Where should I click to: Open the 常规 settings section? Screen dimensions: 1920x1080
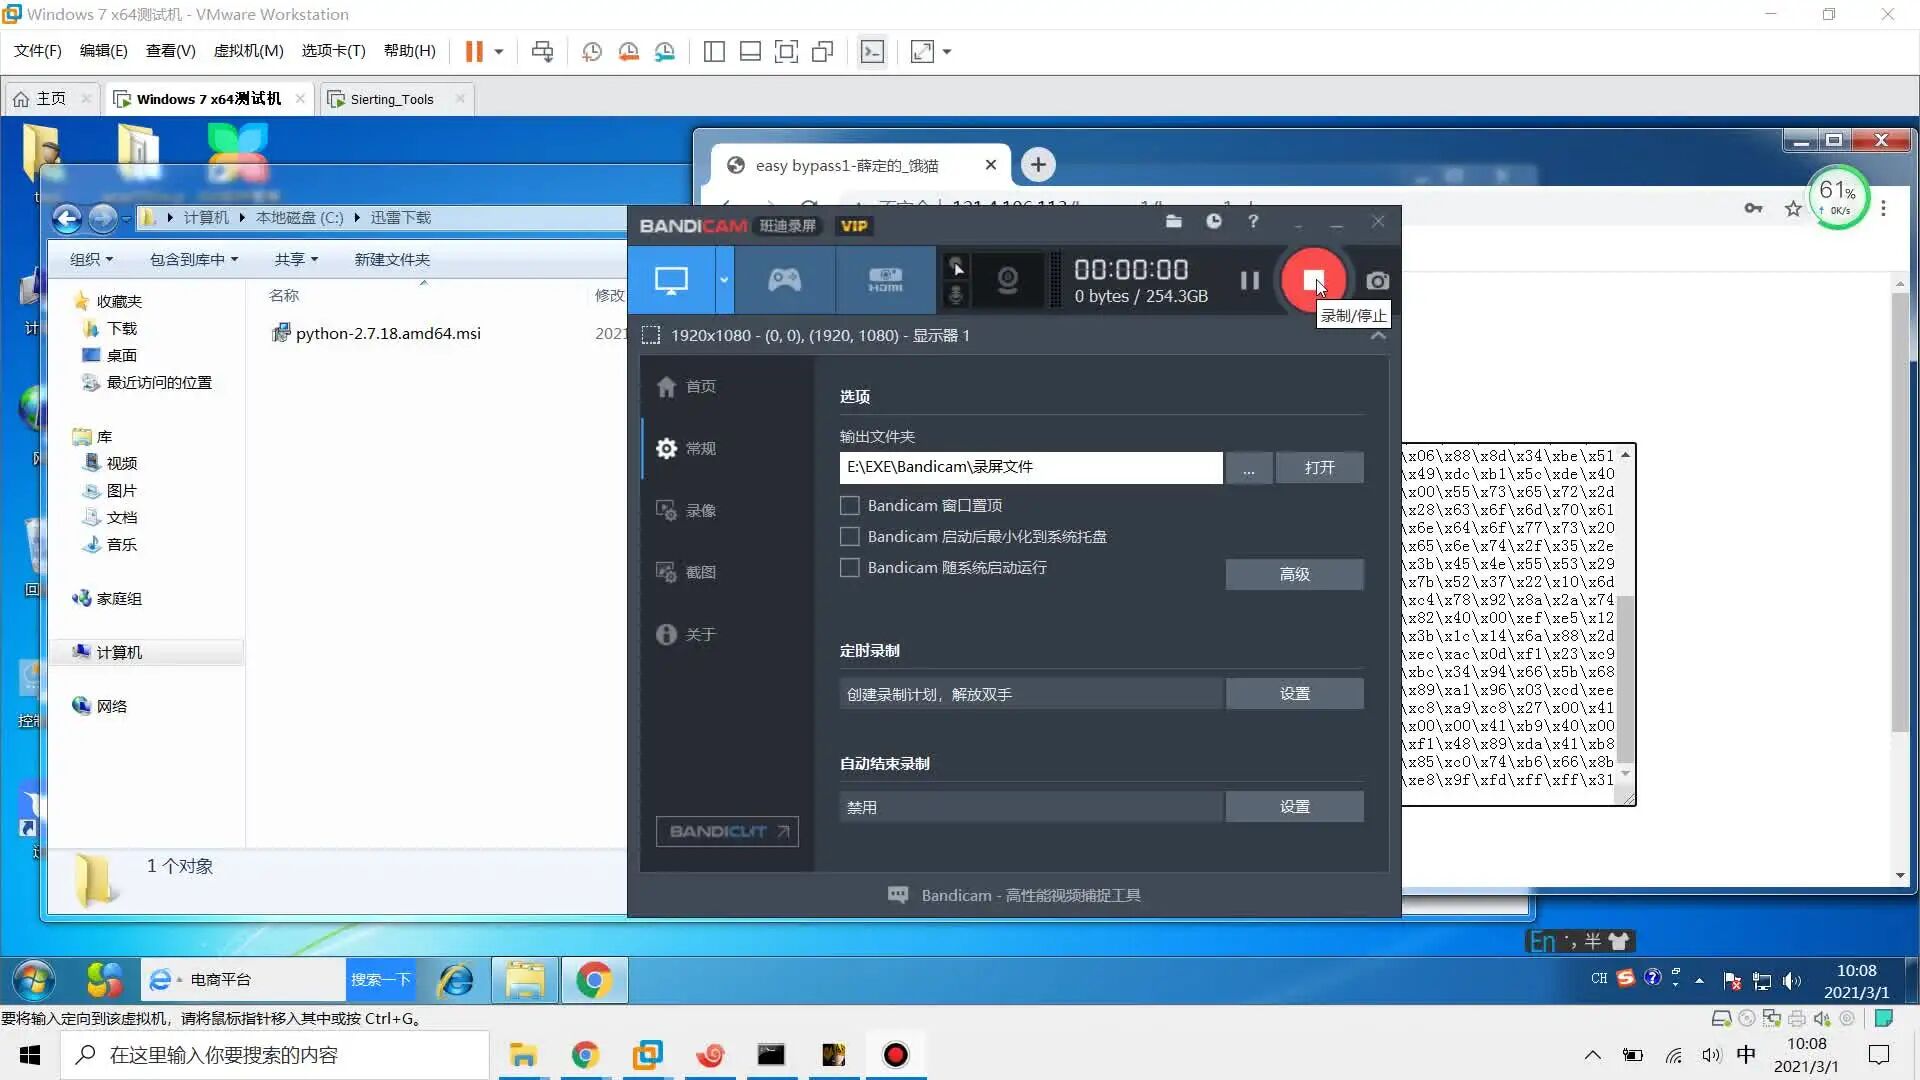coord(686,449)
